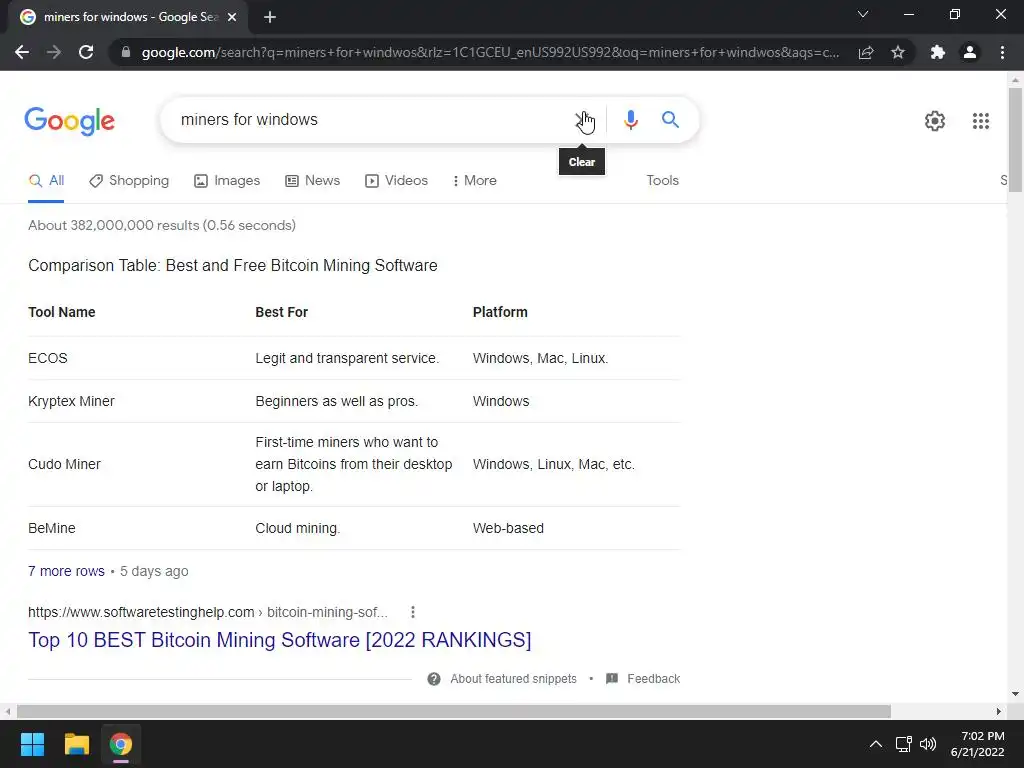Show hidden system tray icons

click(876, 744)
